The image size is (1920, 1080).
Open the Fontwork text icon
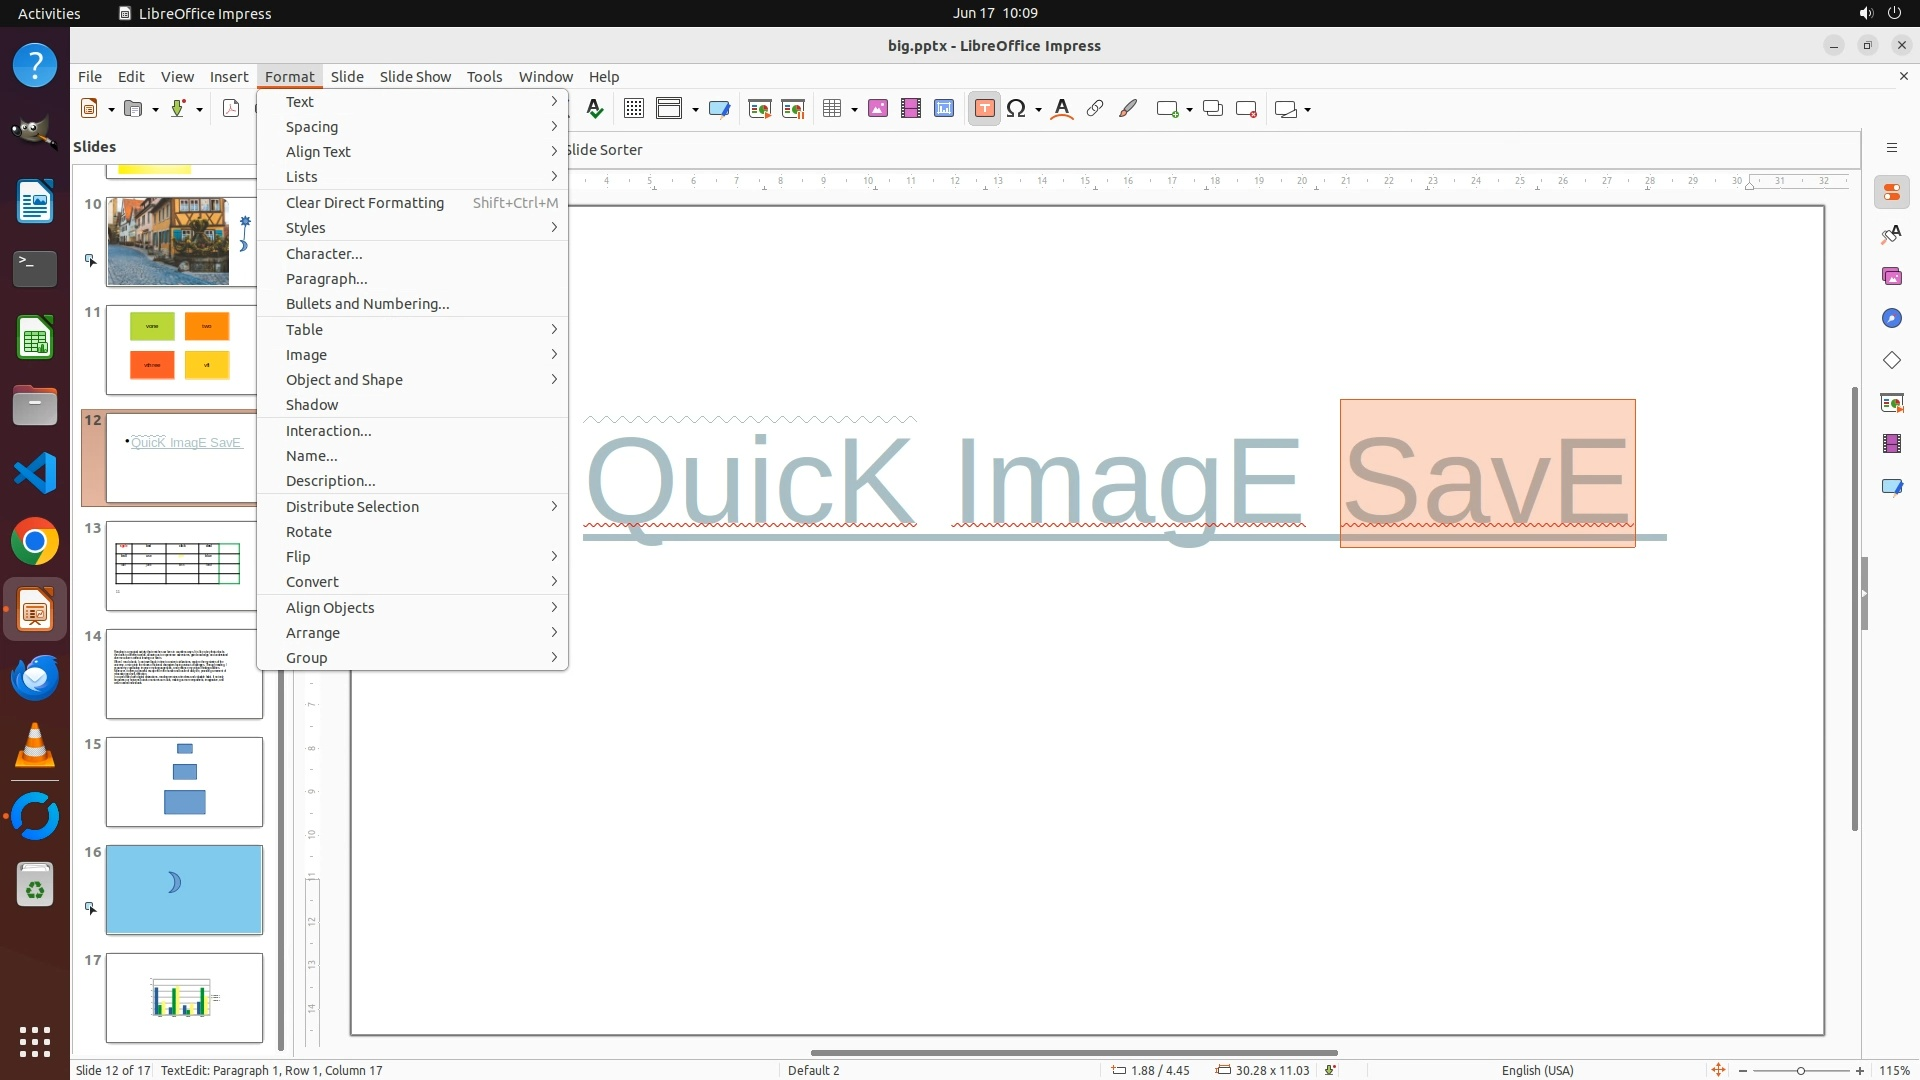point(1062,109)
